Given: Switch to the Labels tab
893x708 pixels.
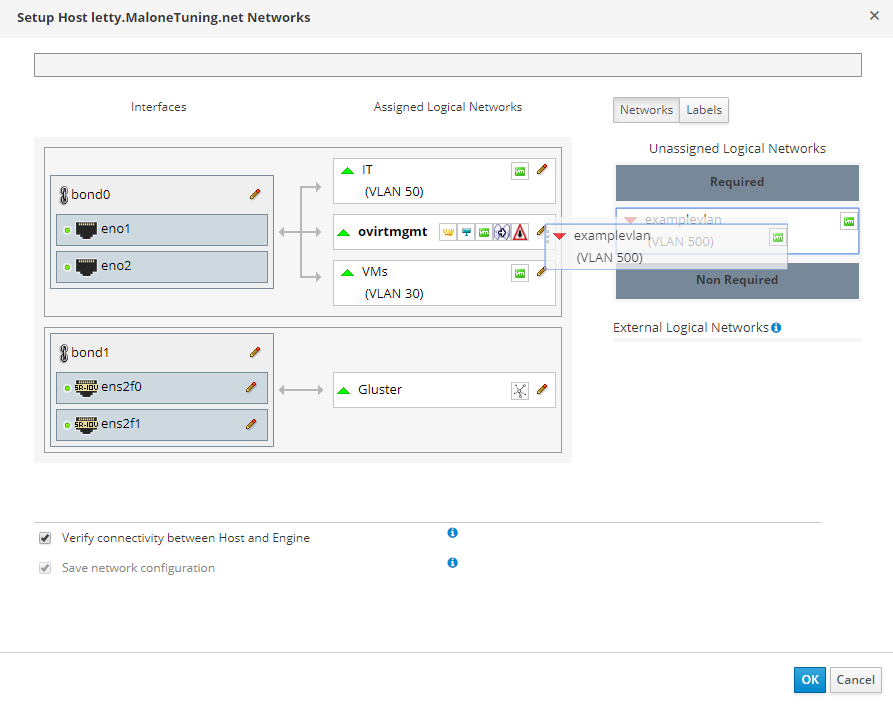Looking at the screenshot, I should [704, 110].
